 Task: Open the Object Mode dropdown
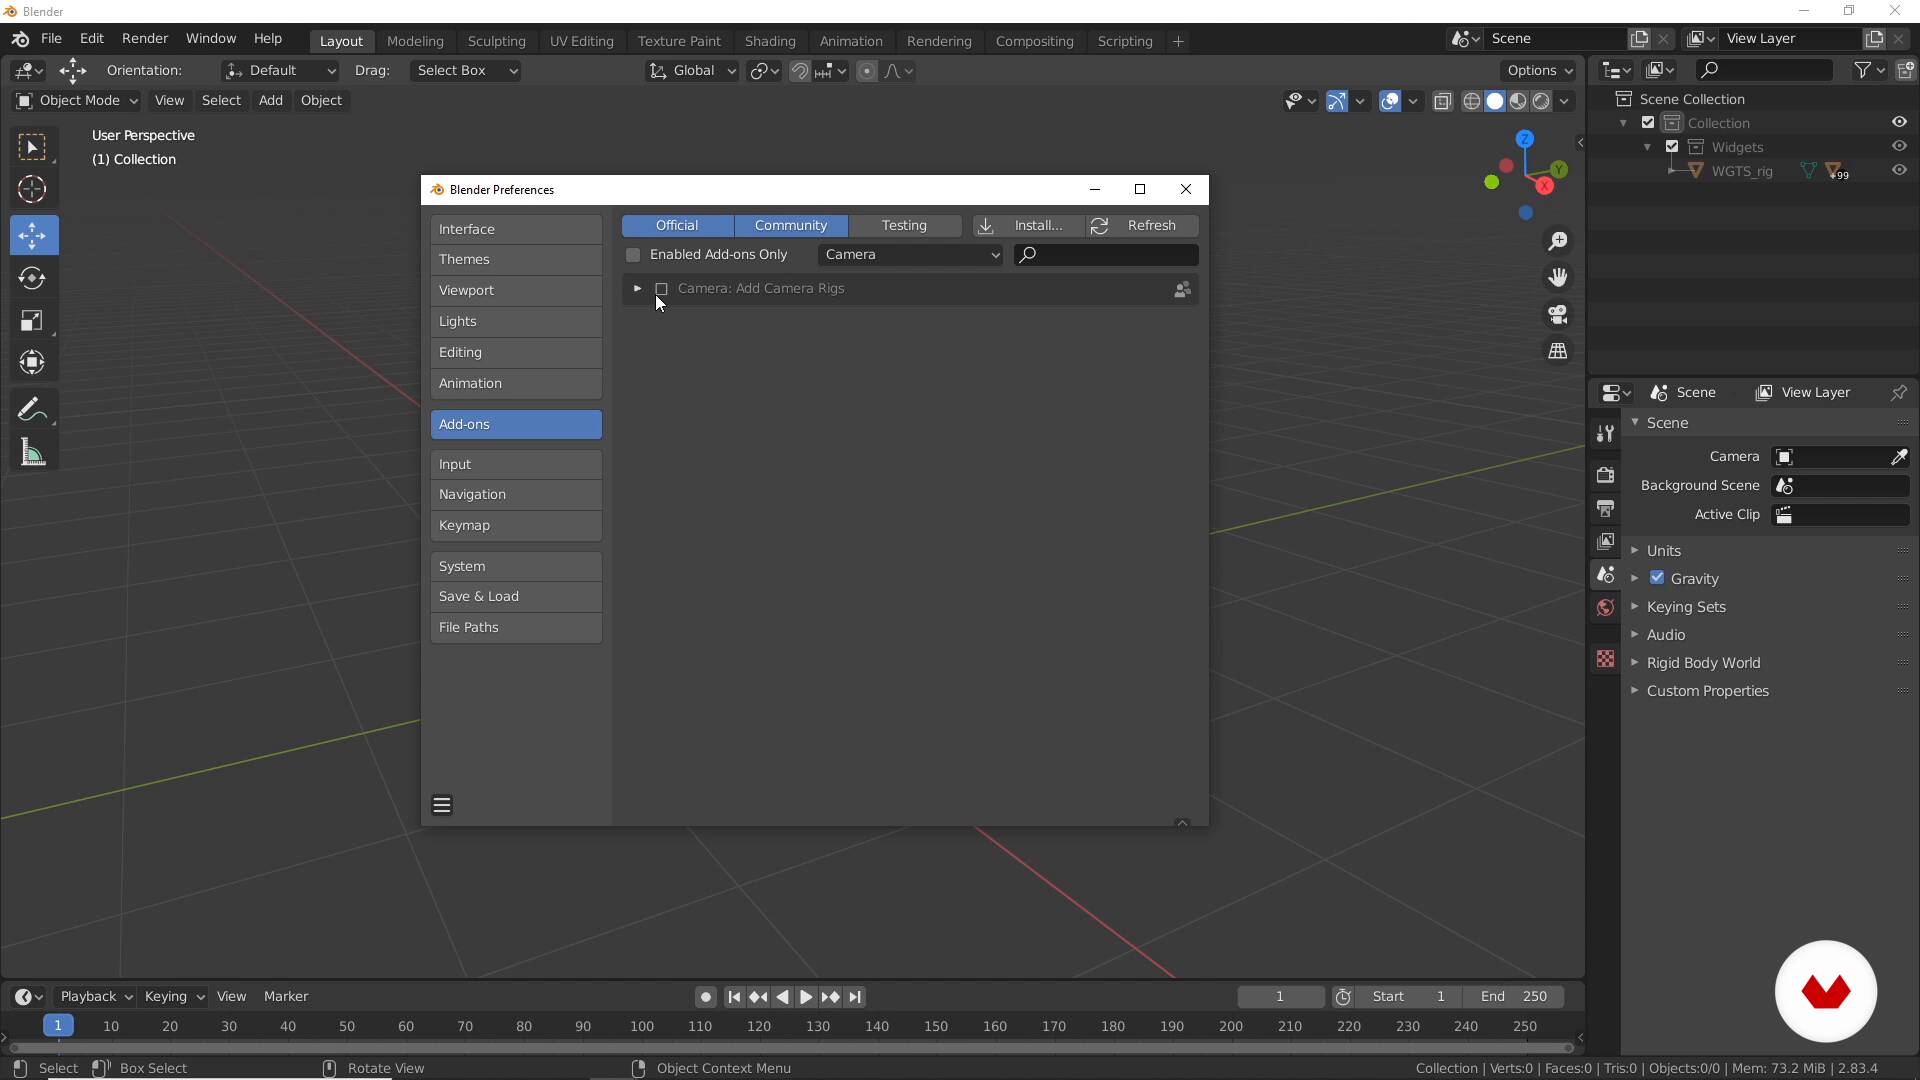(x=77, y=101)
